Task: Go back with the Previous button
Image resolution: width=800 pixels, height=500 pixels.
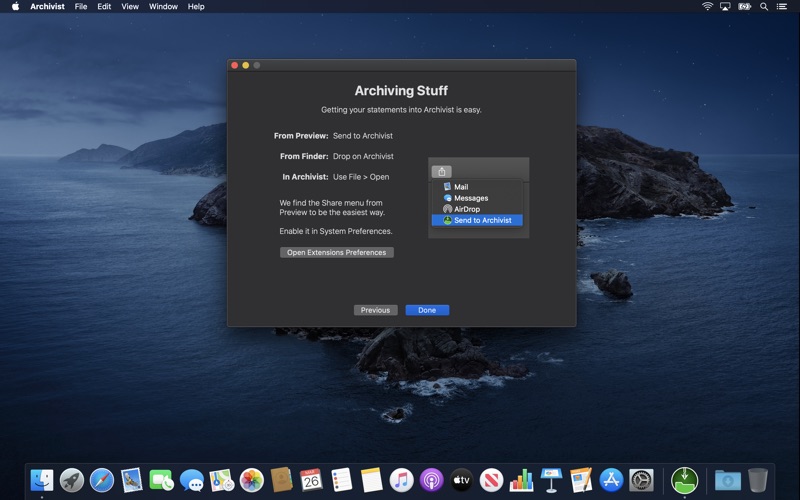Action: (x=376, y=310)
